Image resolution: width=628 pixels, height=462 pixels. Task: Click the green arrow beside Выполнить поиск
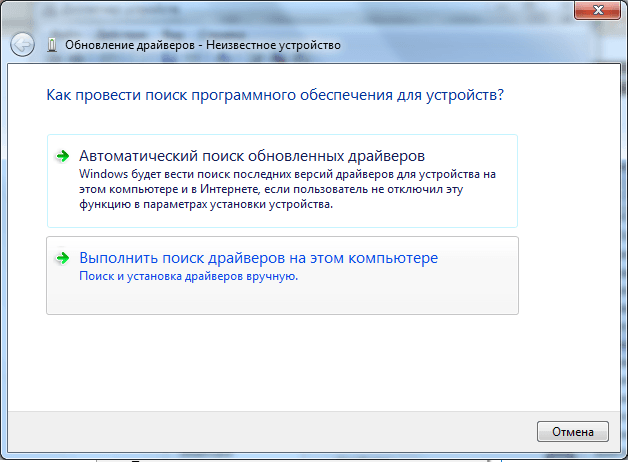(63, 258)
